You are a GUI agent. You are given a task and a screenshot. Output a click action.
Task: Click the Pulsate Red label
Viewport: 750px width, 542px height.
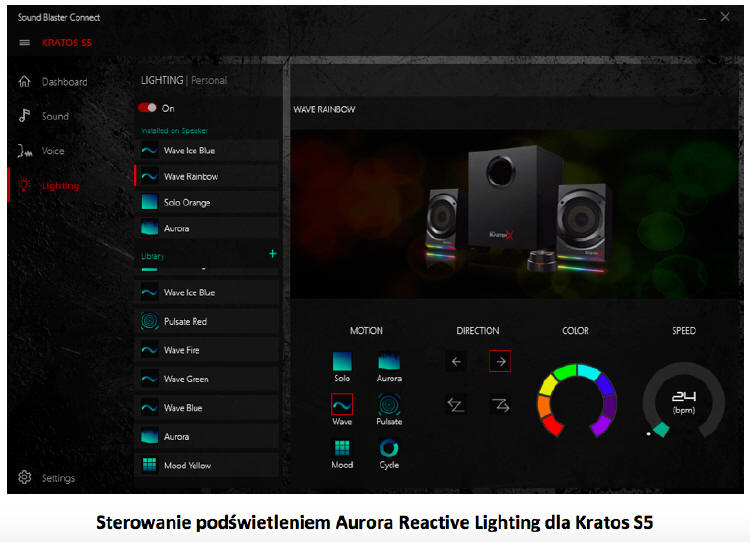coord(185,321)
